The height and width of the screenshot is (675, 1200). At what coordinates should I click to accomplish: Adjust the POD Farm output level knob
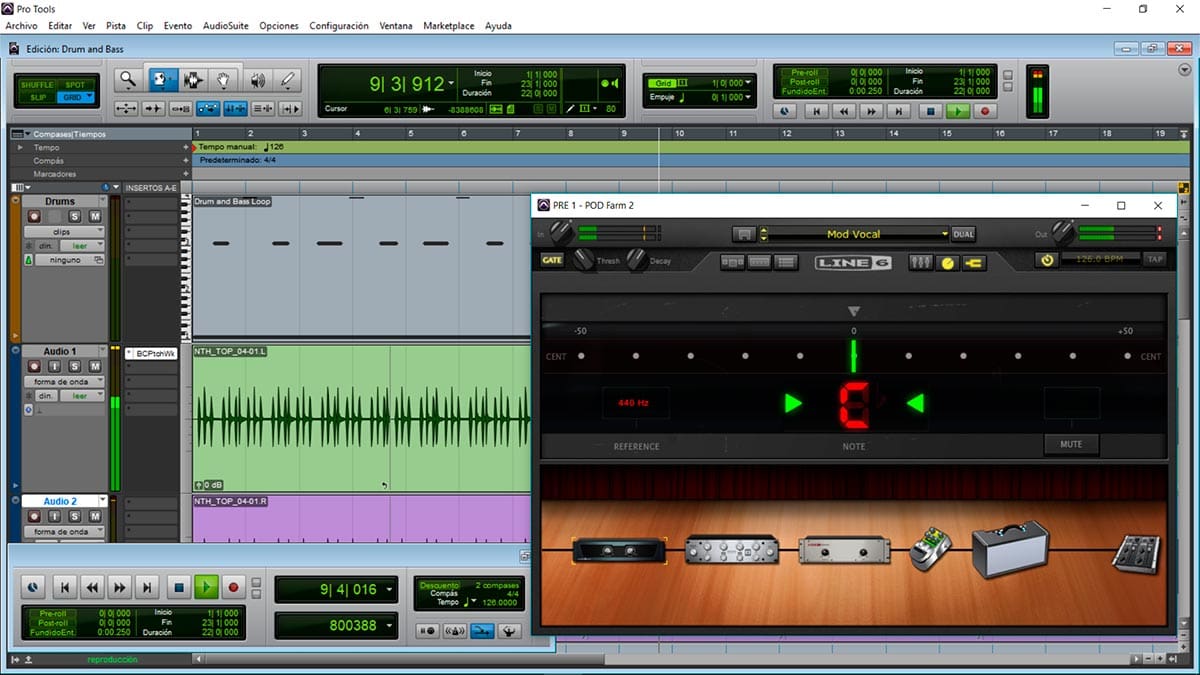click(x=1064, y=233)
